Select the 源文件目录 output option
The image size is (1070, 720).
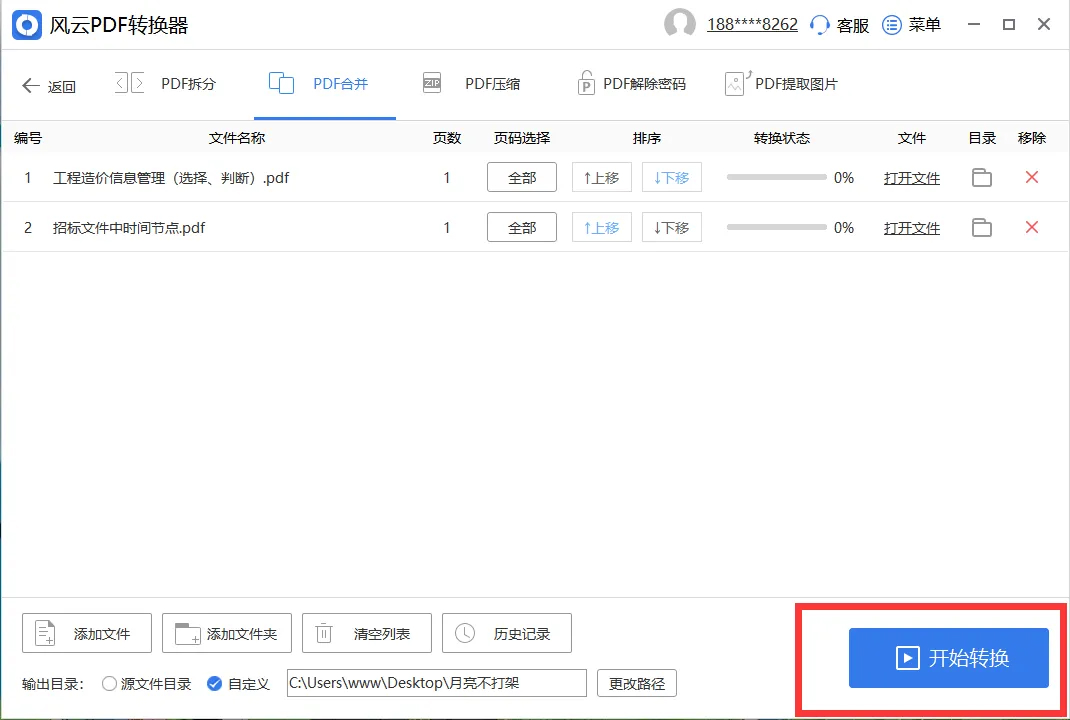click(110, 683)
